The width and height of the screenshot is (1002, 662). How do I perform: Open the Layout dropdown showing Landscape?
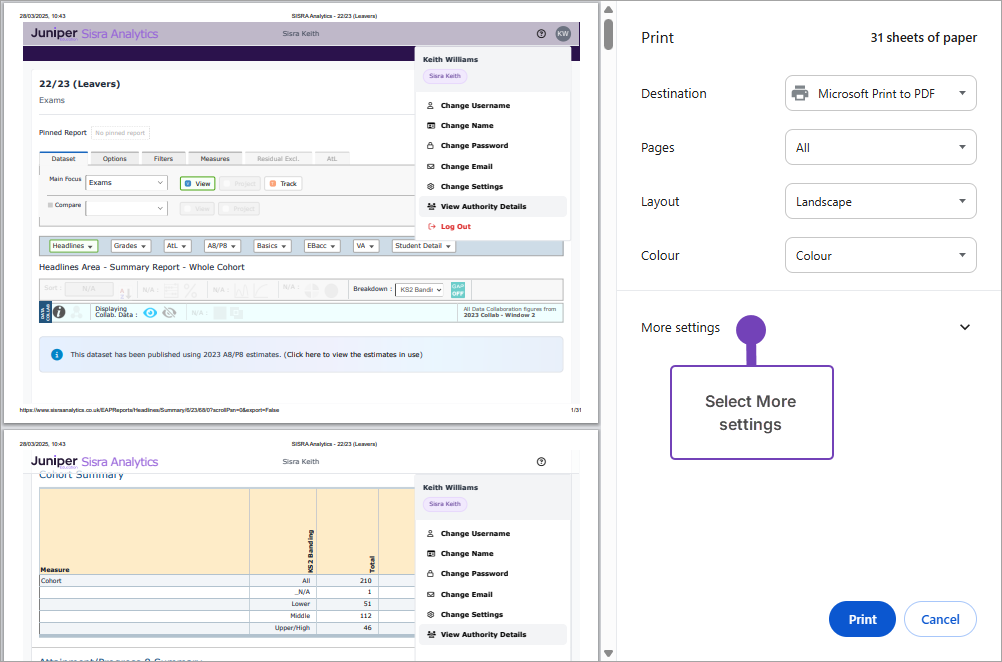coord(880,201)
